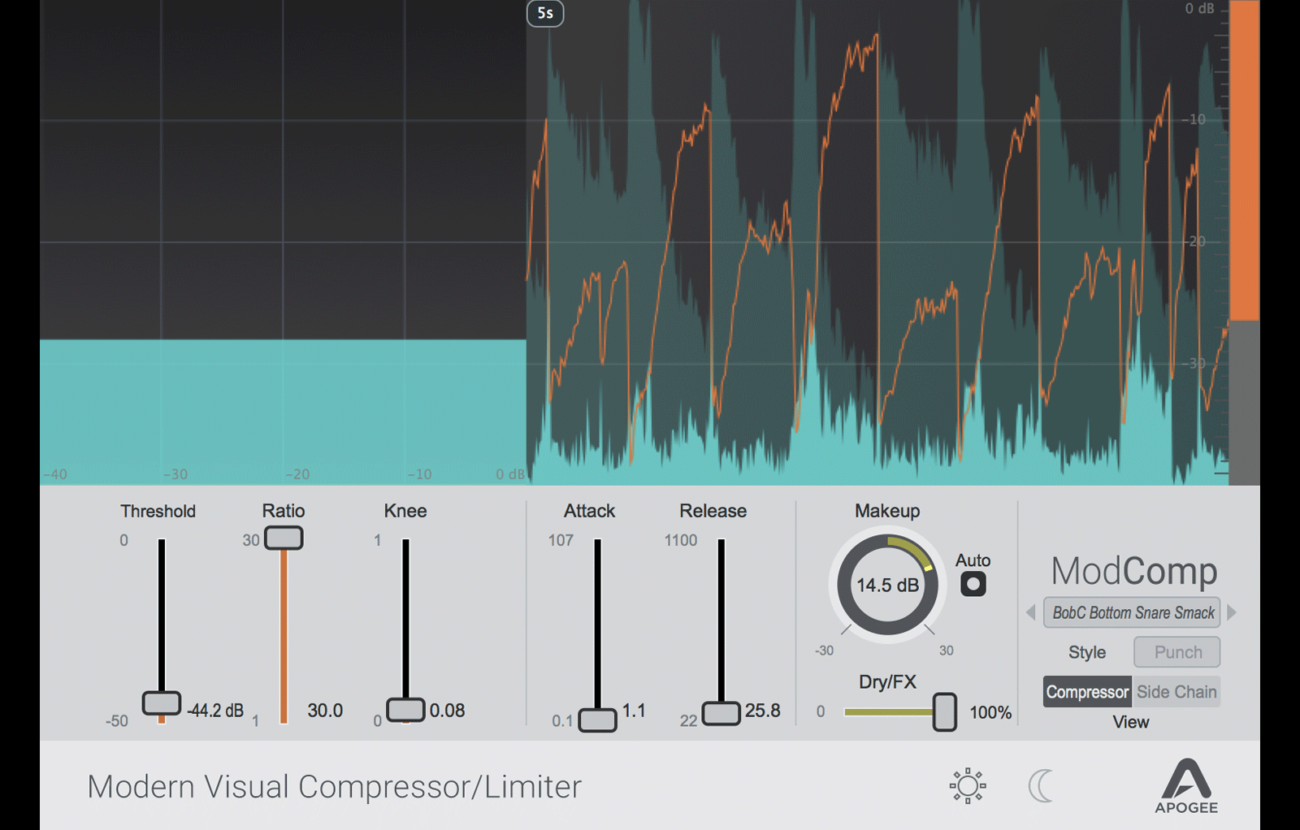Click the Threshold slider handle
Image resolution: width=1300 pixels, height=830 pixels.
coord(161,703)
